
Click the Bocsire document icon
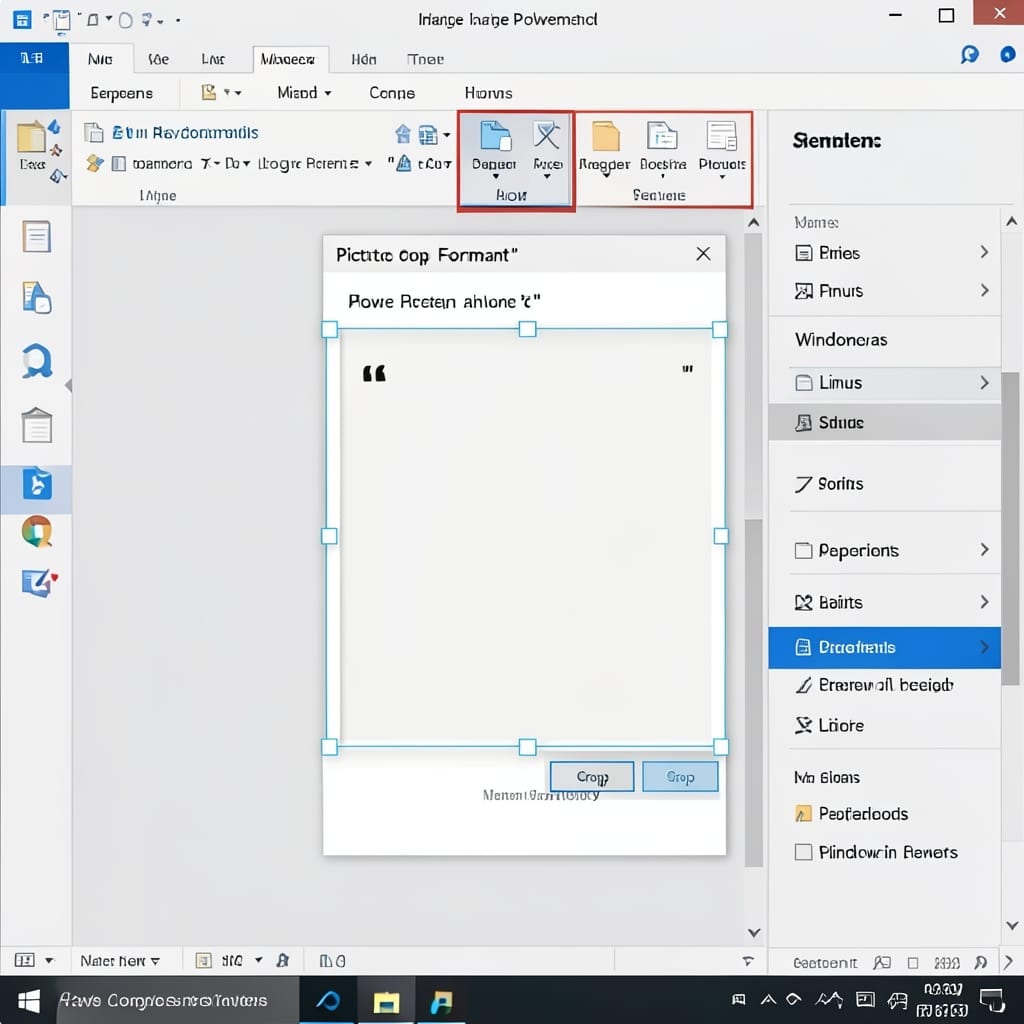coord(662,136)
